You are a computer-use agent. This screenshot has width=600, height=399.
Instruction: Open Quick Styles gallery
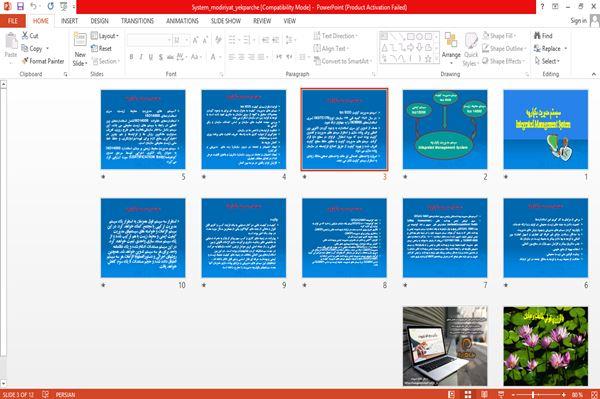(x=471, y=50)
